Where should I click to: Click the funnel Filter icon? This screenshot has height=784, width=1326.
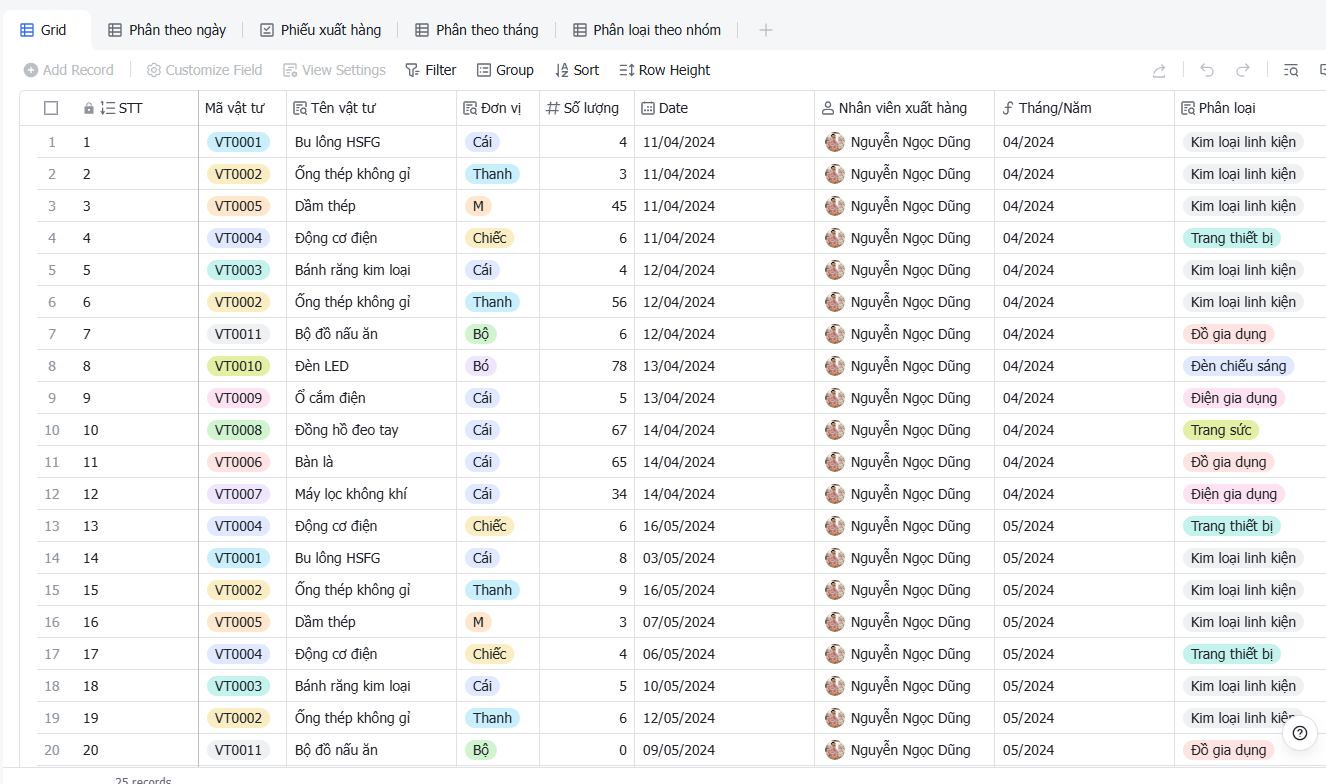tap(412, 70)
